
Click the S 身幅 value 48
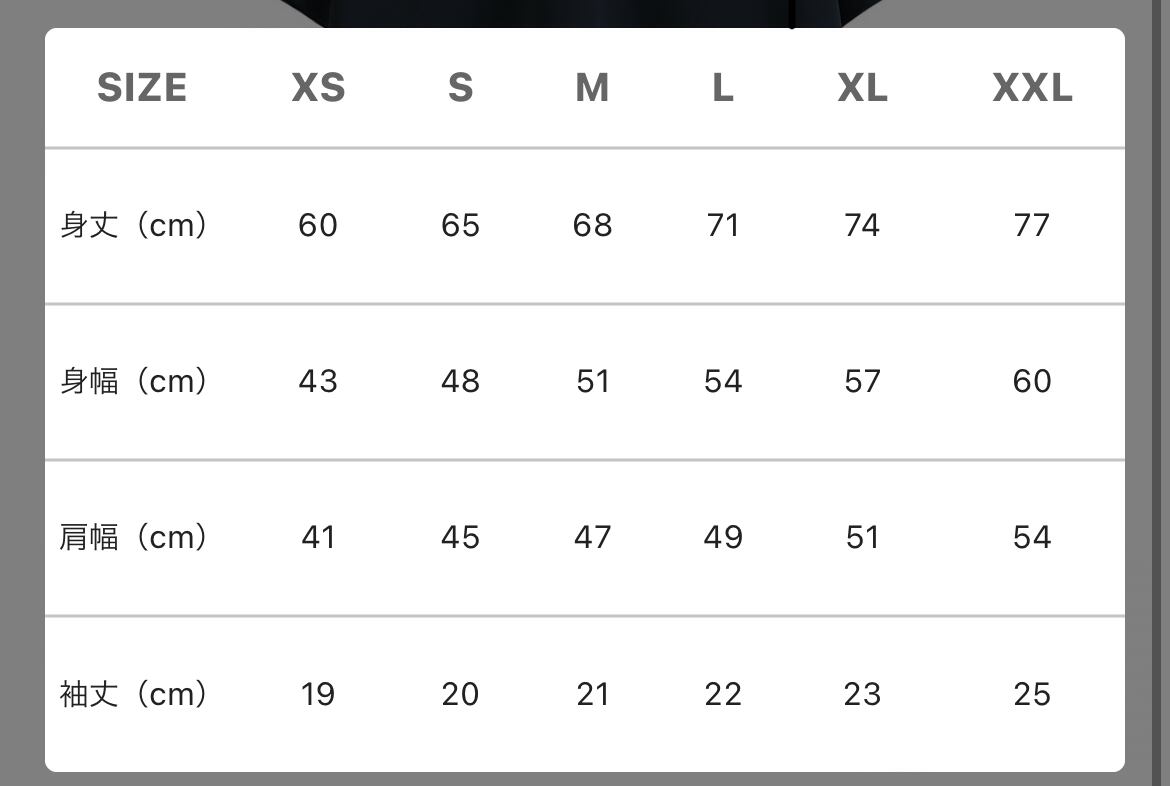click(460, 381)
